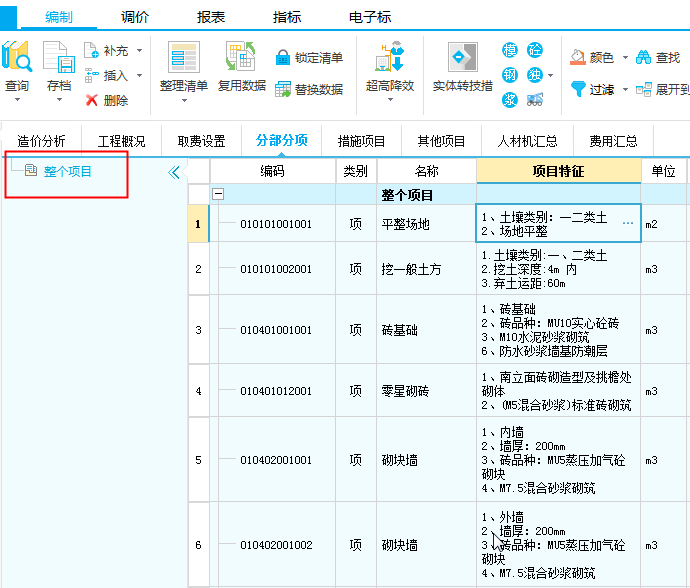Expand the 过滤 filter dropdown

[x=626, y=90]
